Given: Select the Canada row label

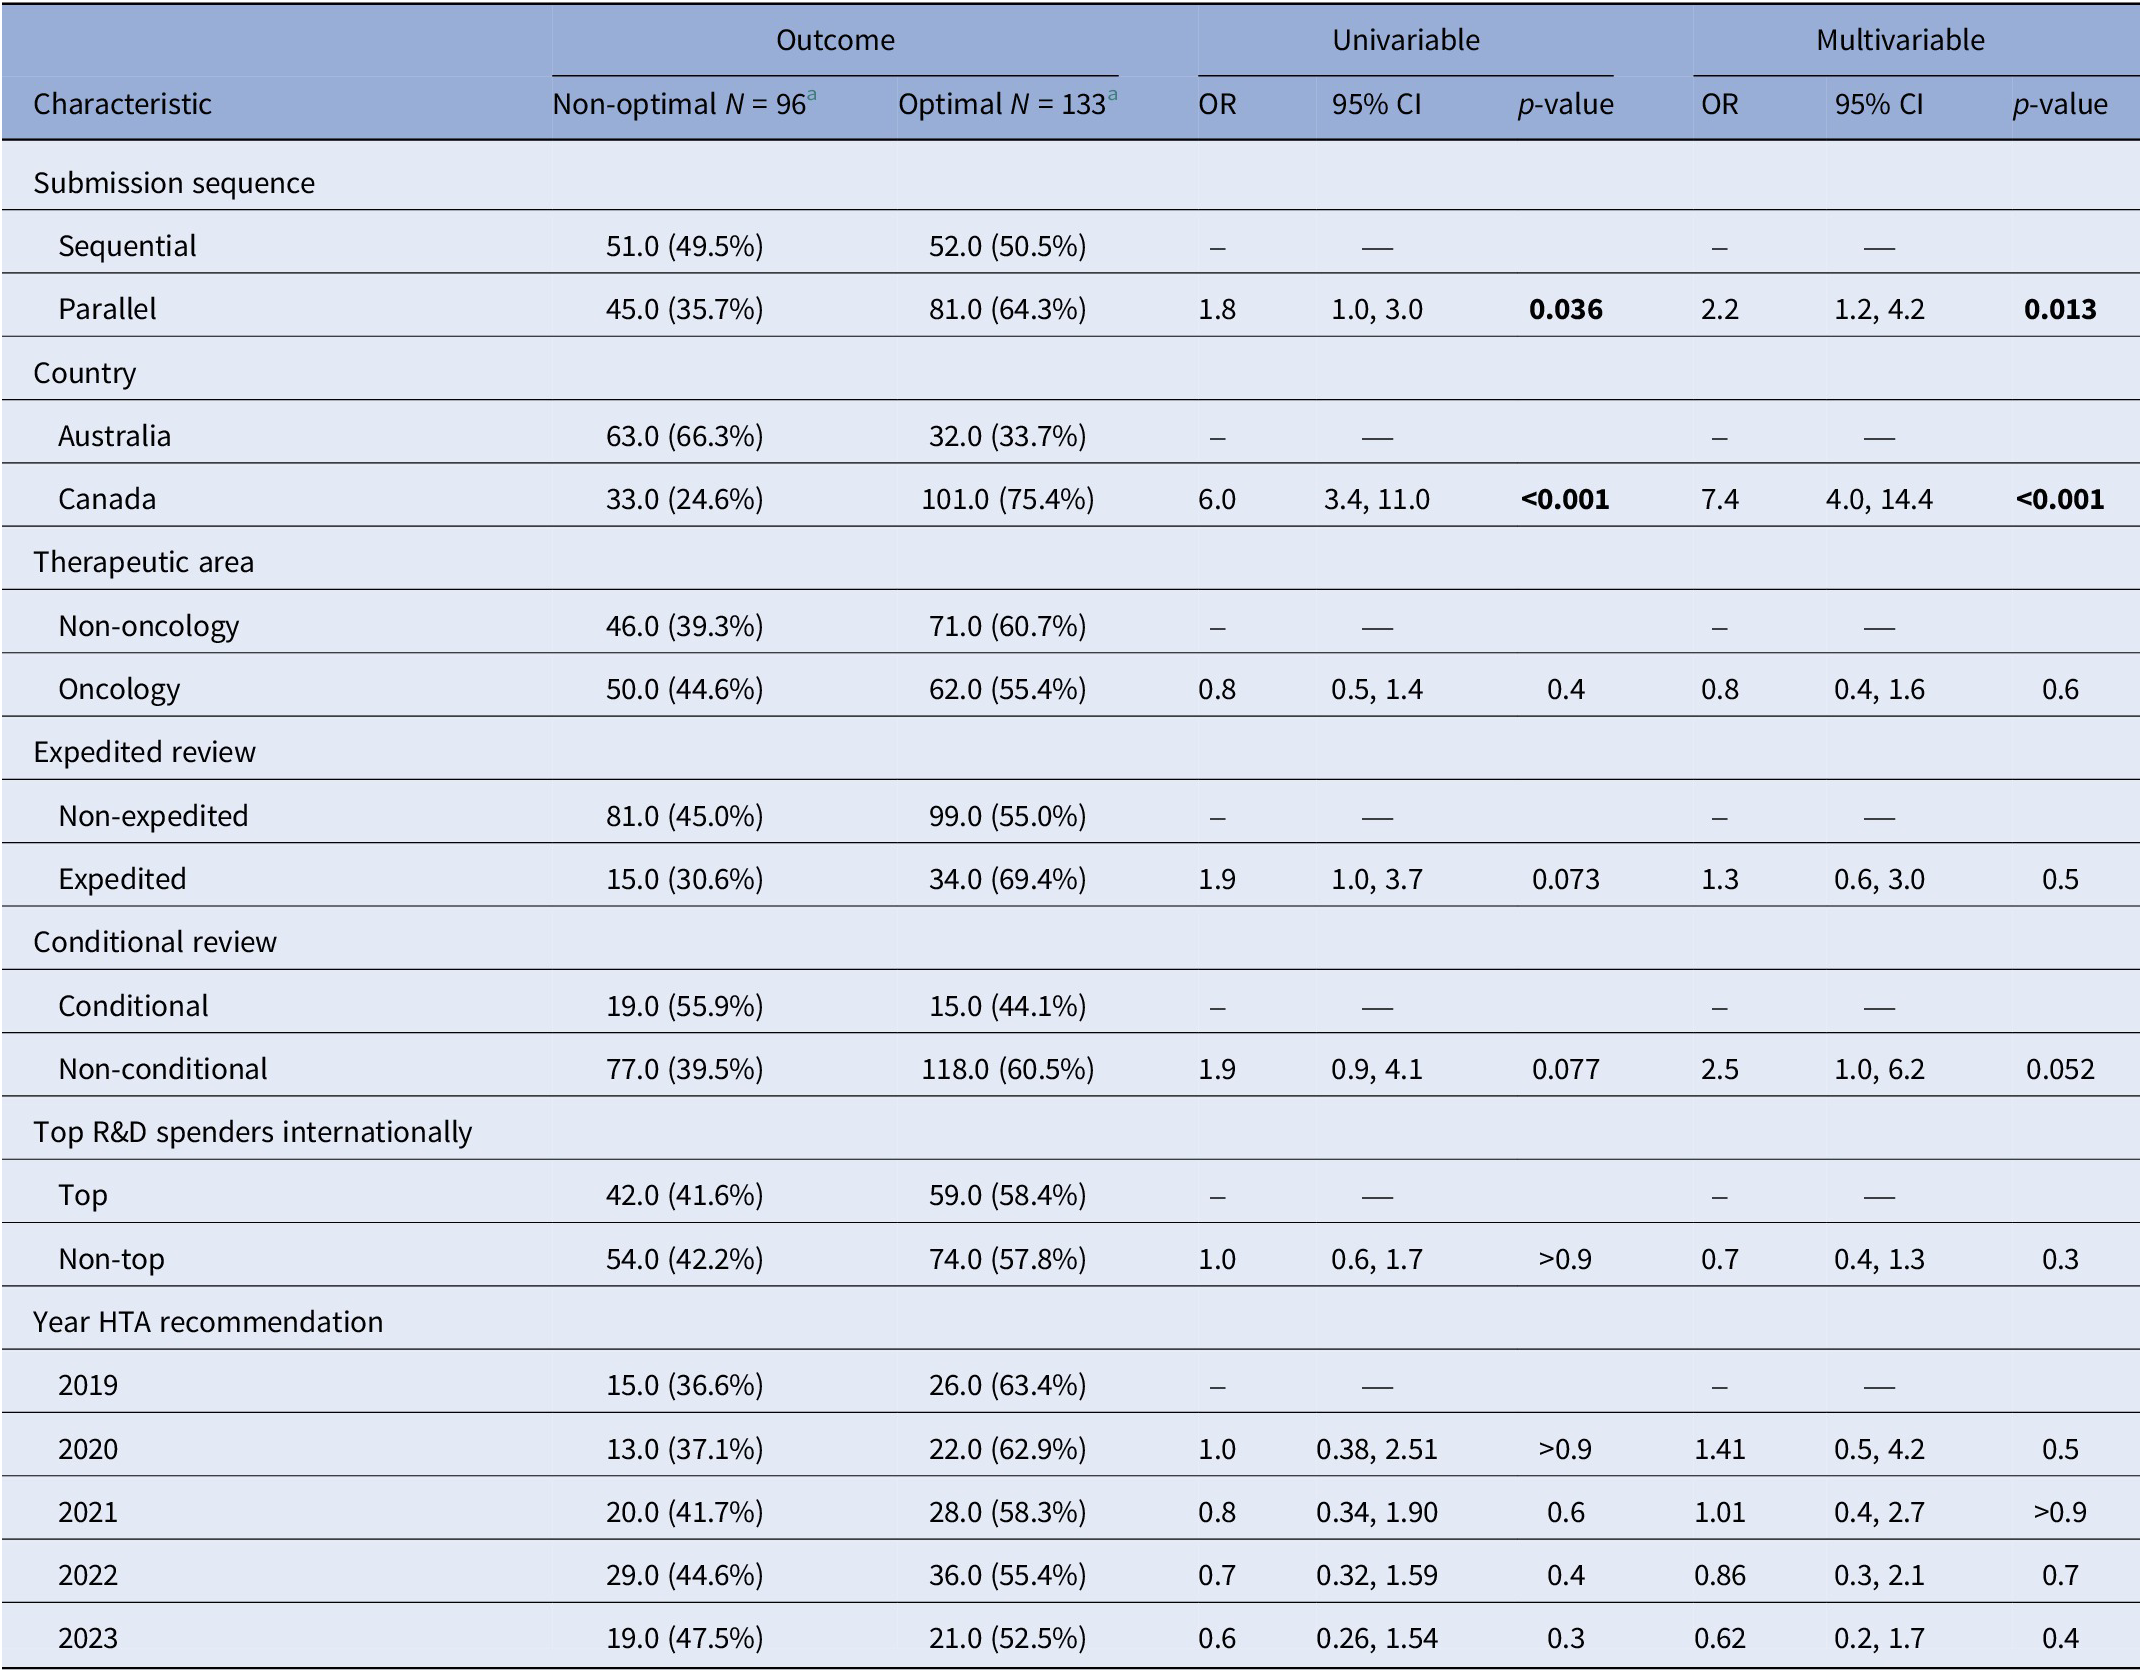Looking at the screenshot, I should click(x=107, y=499).
